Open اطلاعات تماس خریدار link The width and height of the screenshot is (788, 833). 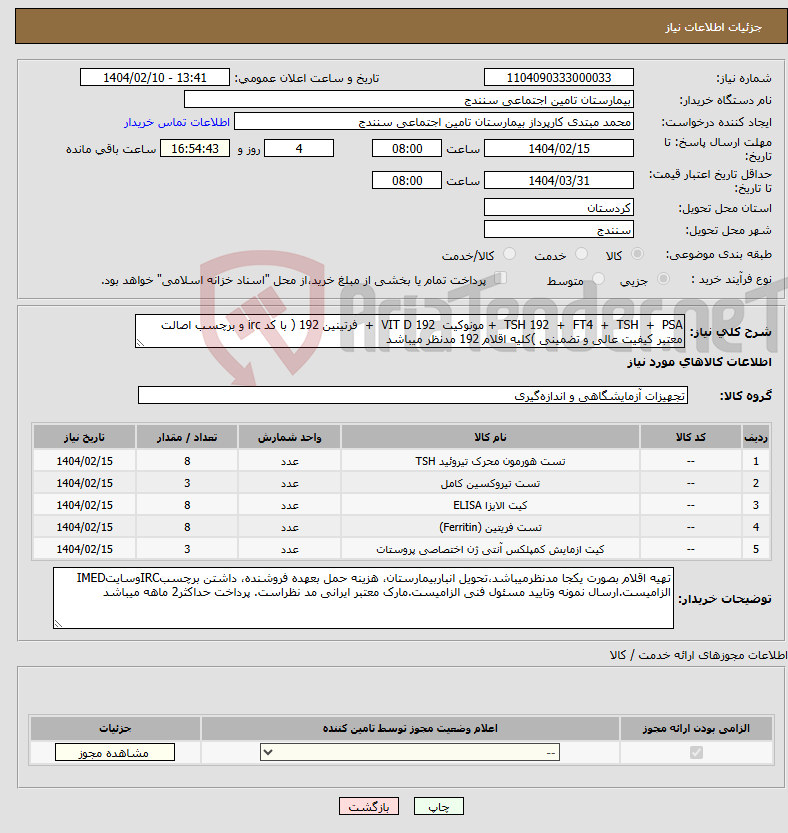pos(177,122)
